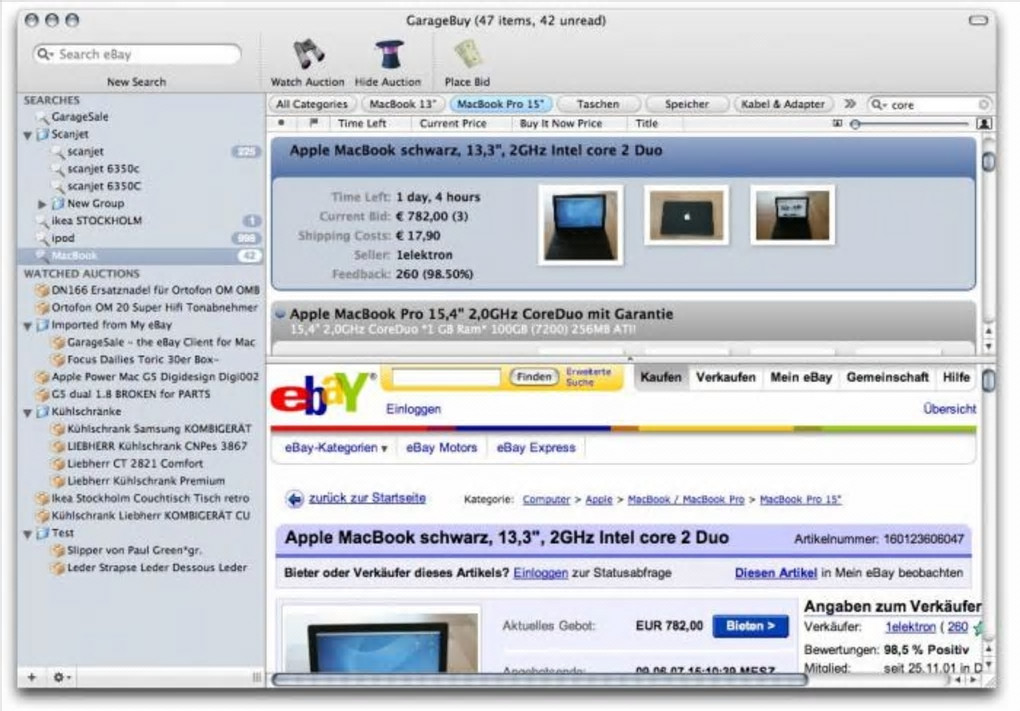
Task: Open the Hilfe tab on eBay
Action: pyautogui.click(x=956, y=377)
